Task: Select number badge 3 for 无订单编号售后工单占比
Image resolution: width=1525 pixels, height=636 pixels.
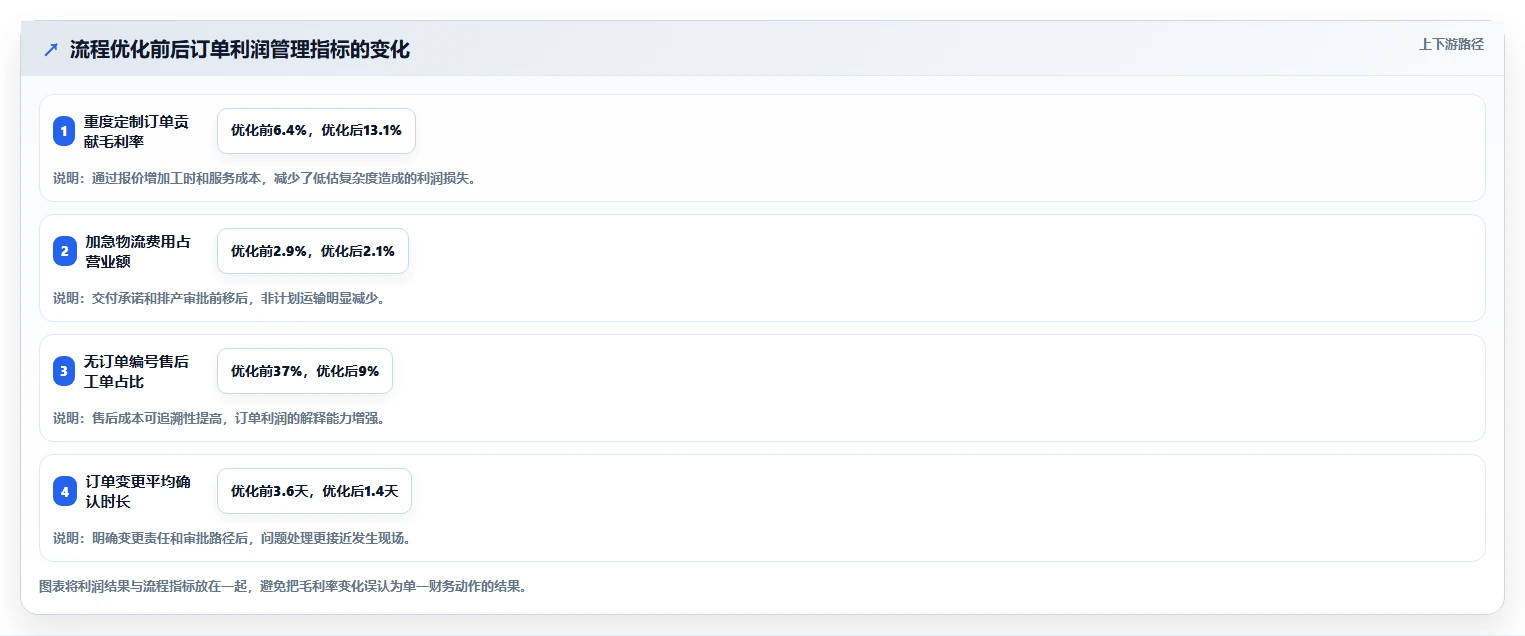Action: click(64, 371)
